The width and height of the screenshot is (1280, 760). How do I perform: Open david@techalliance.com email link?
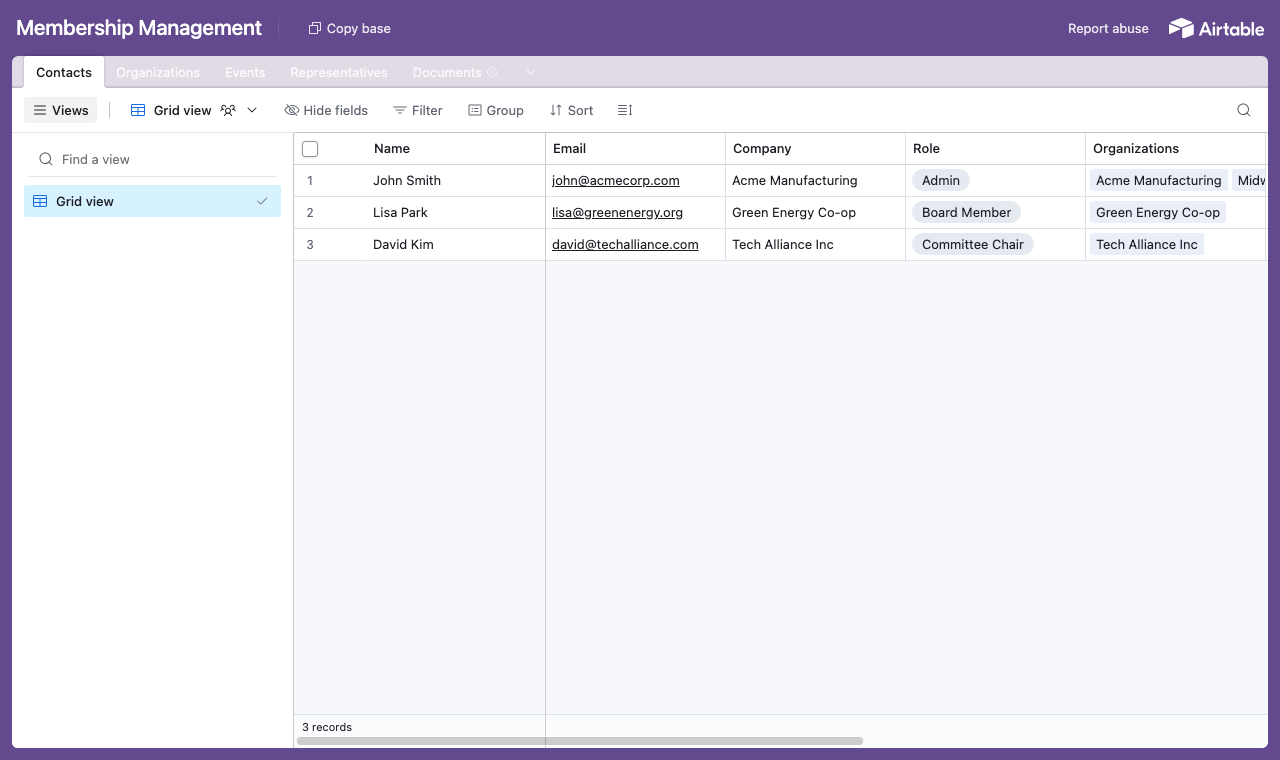(x=625, y=245)
